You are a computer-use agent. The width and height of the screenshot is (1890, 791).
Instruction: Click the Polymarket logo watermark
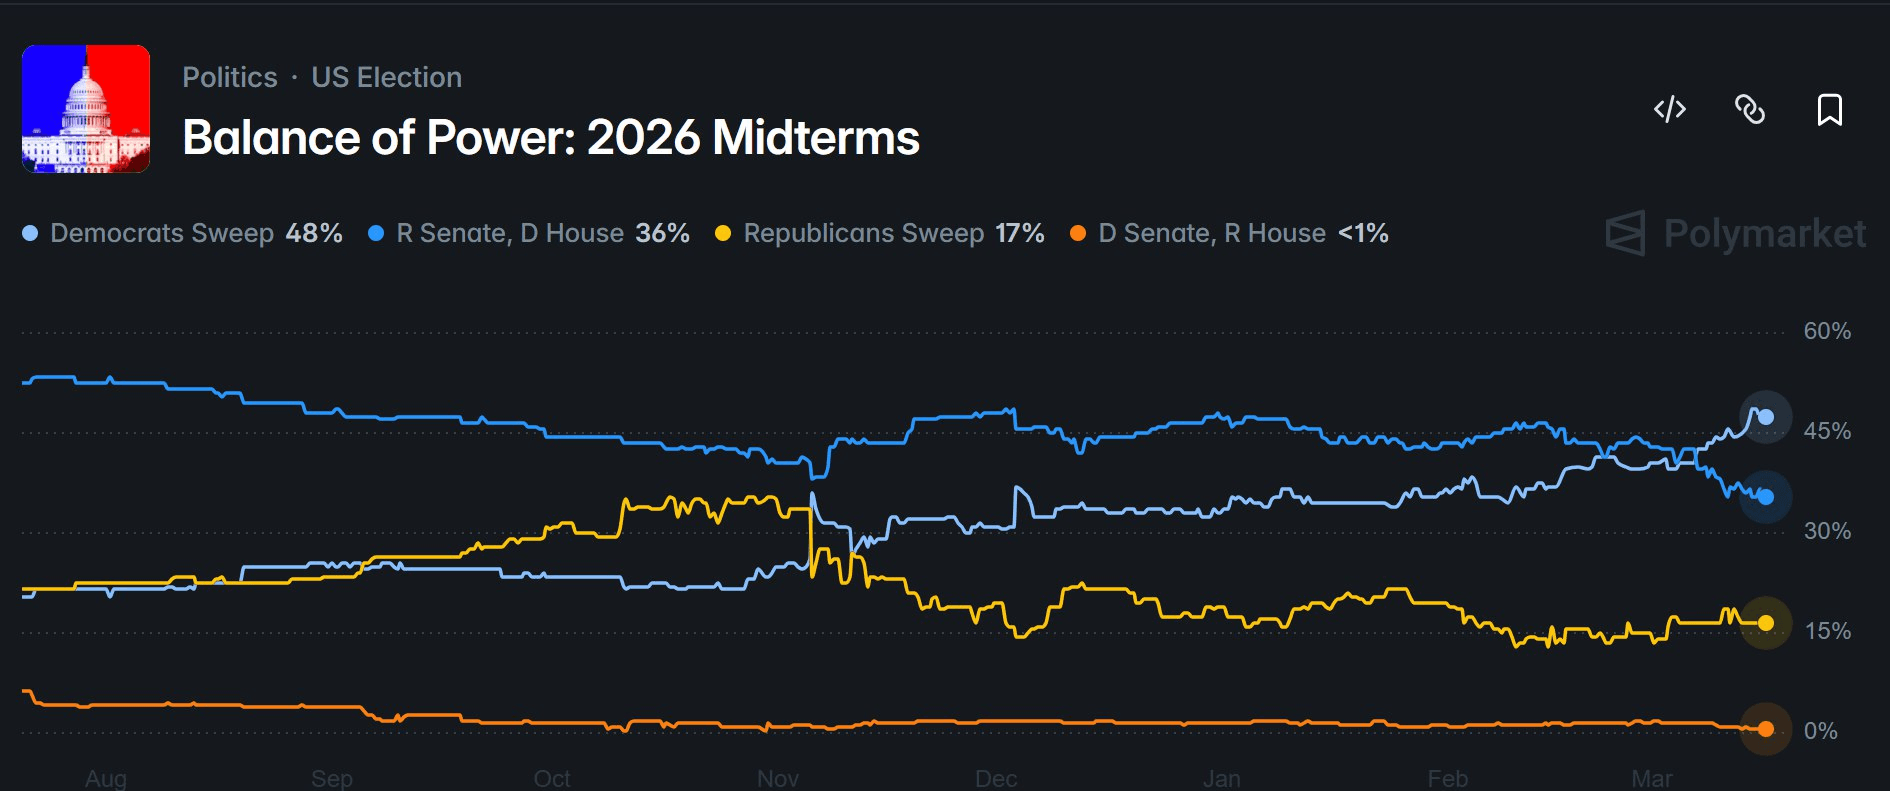tap(1735, 233)
